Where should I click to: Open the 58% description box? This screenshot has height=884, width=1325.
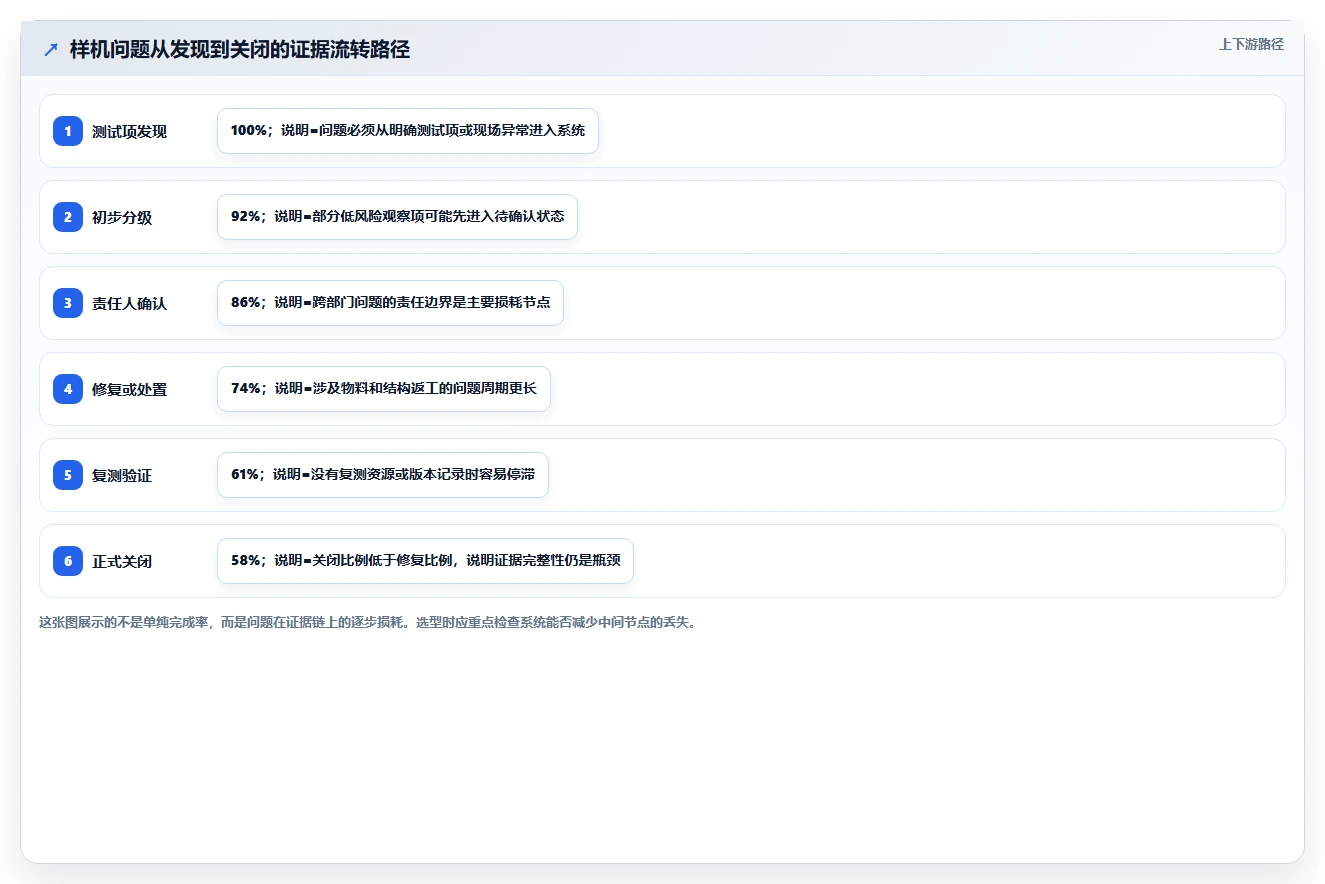coord(425,561)
